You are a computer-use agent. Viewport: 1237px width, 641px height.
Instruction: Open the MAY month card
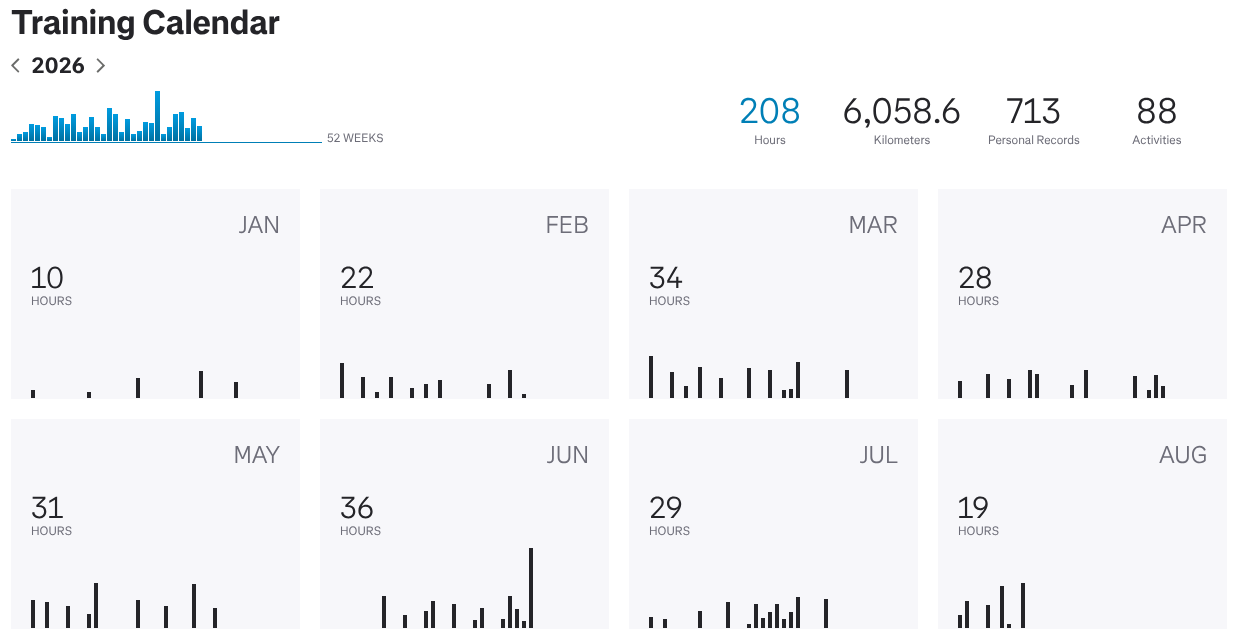point(155,524)
